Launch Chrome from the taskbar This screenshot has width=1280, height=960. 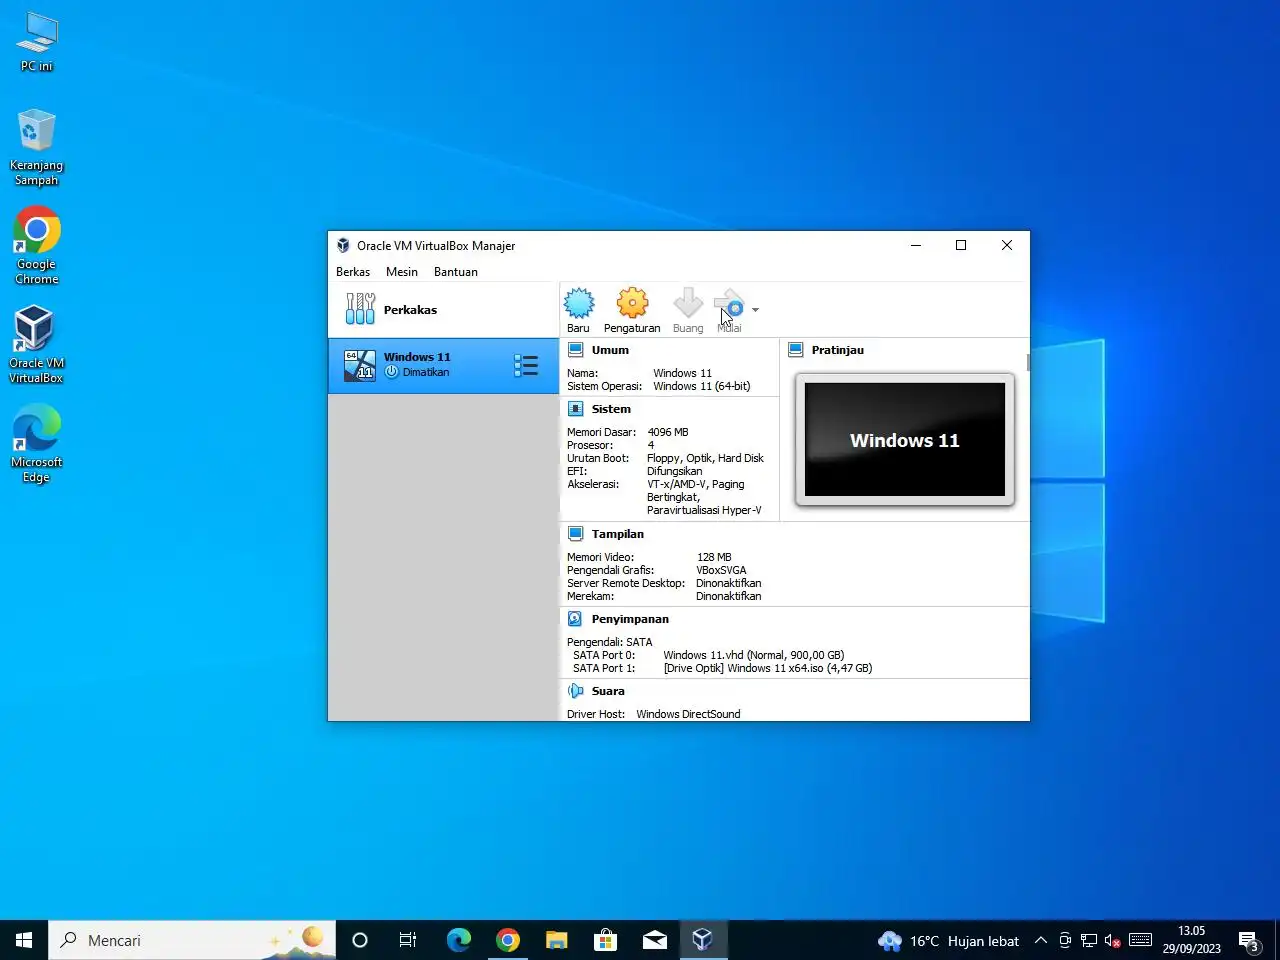coord(507,940)
